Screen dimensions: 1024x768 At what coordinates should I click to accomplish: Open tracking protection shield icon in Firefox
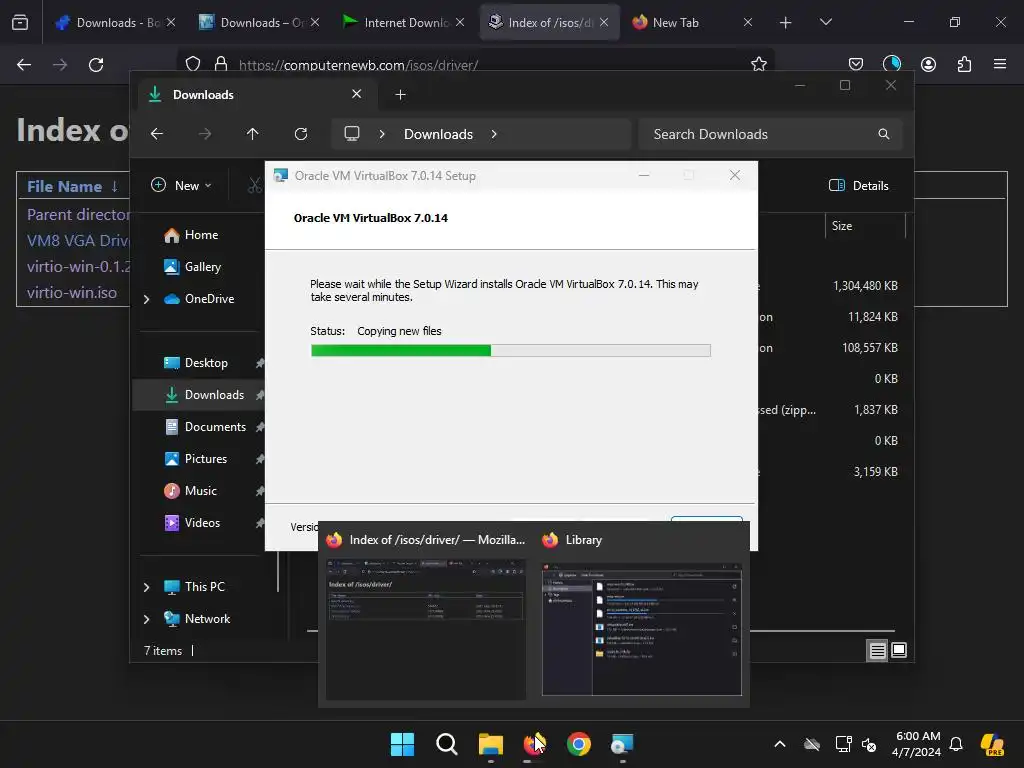tap(193, 64)
